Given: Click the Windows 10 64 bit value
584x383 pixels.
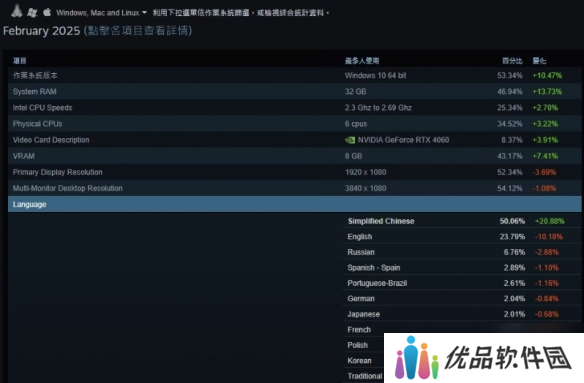Looking at the screenshot, I should (x=375, y=75).
